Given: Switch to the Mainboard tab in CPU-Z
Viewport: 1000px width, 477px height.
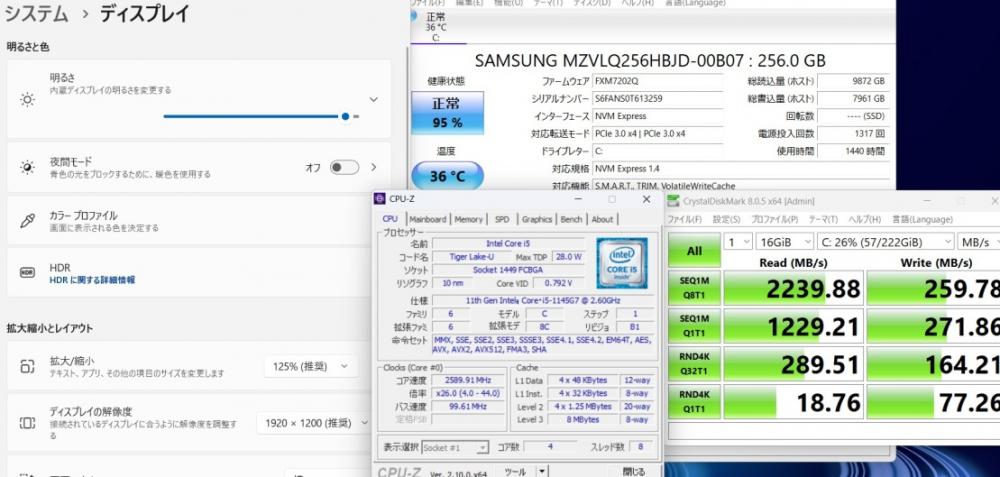Looking at the screenshot, I should click(x=427, y=219).
